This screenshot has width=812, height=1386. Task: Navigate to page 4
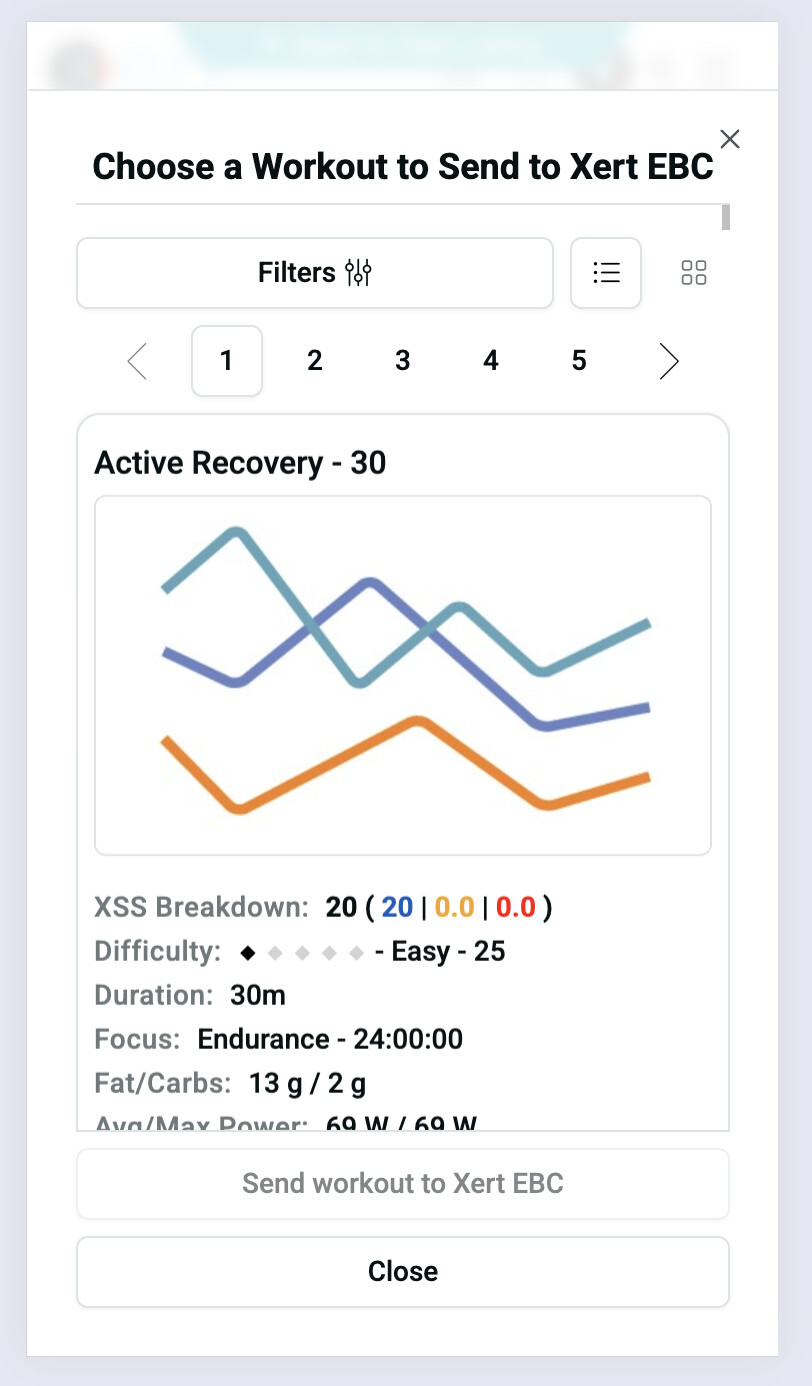[x=491, y=361]
